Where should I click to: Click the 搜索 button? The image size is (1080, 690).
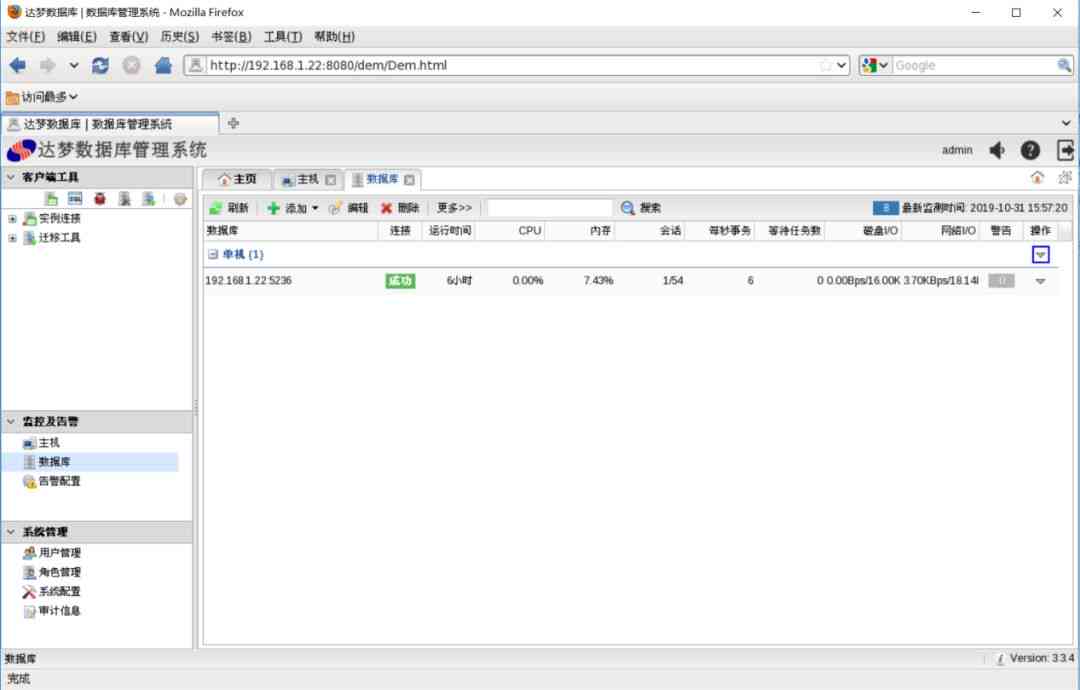click(x=641, y=208)
